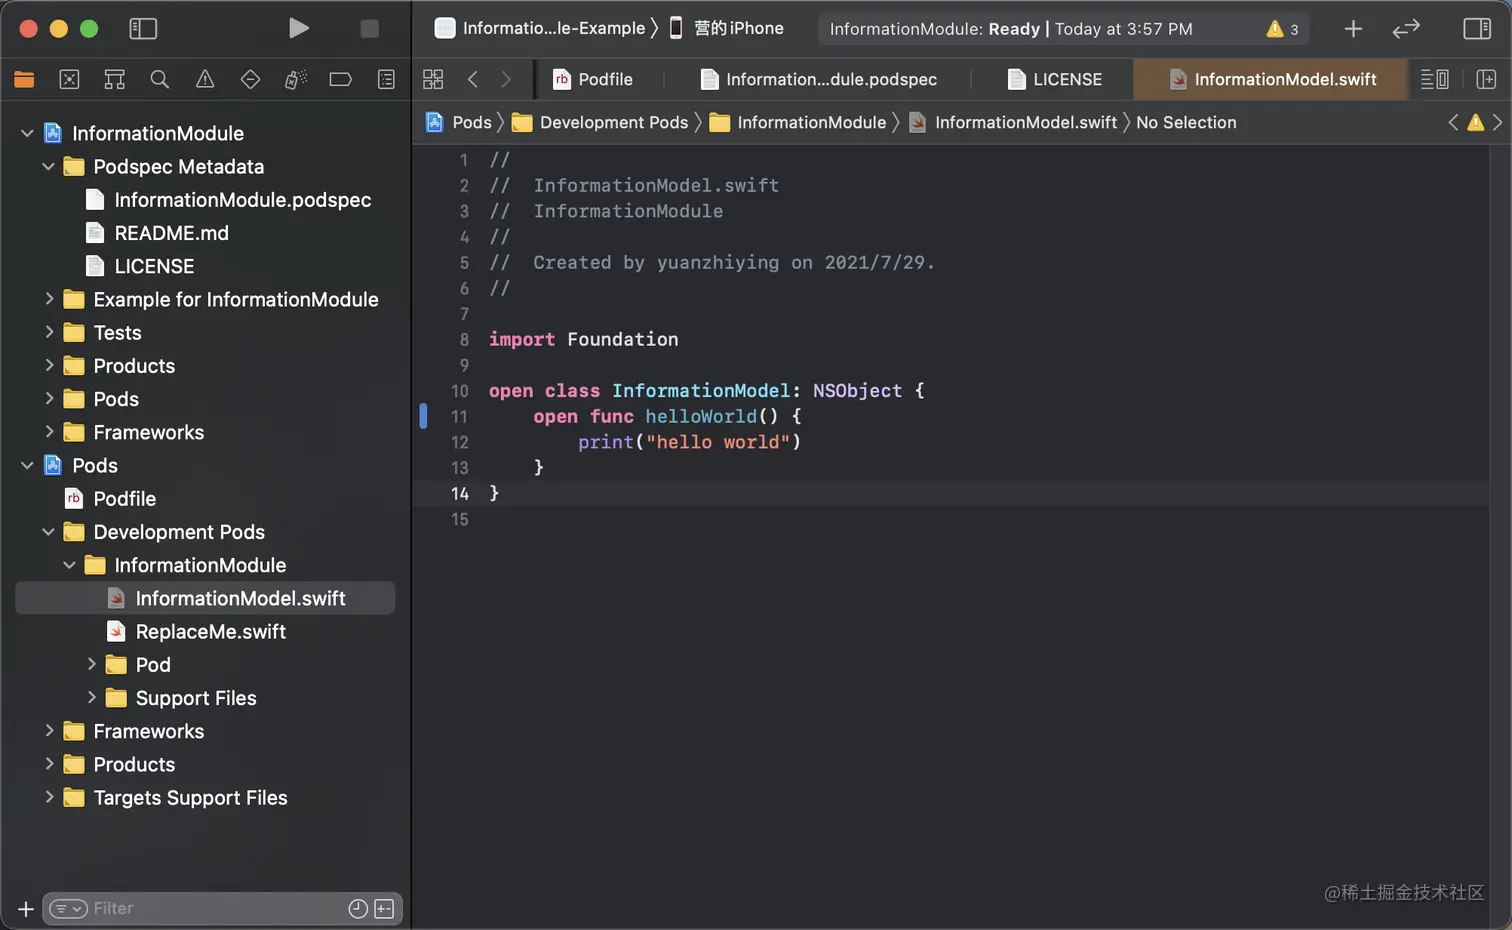Viewport: 1512px width, 930px height.
Task: Open the Source Control navigator icon
Action: [69, 79]
